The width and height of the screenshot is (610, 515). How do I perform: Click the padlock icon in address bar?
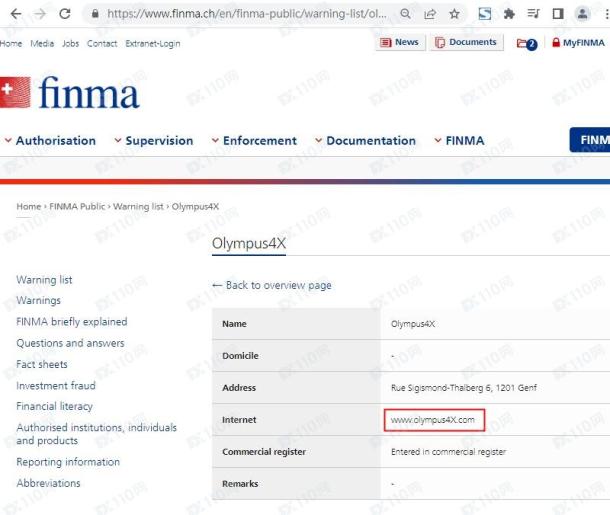pyautogui.click(x=95, y=14)
